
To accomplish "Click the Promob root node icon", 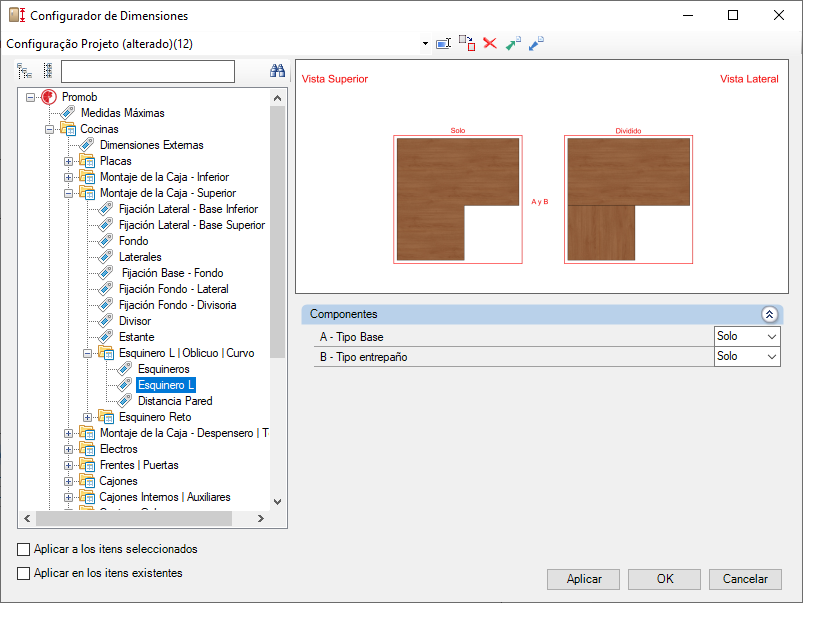I will (49, 97).
